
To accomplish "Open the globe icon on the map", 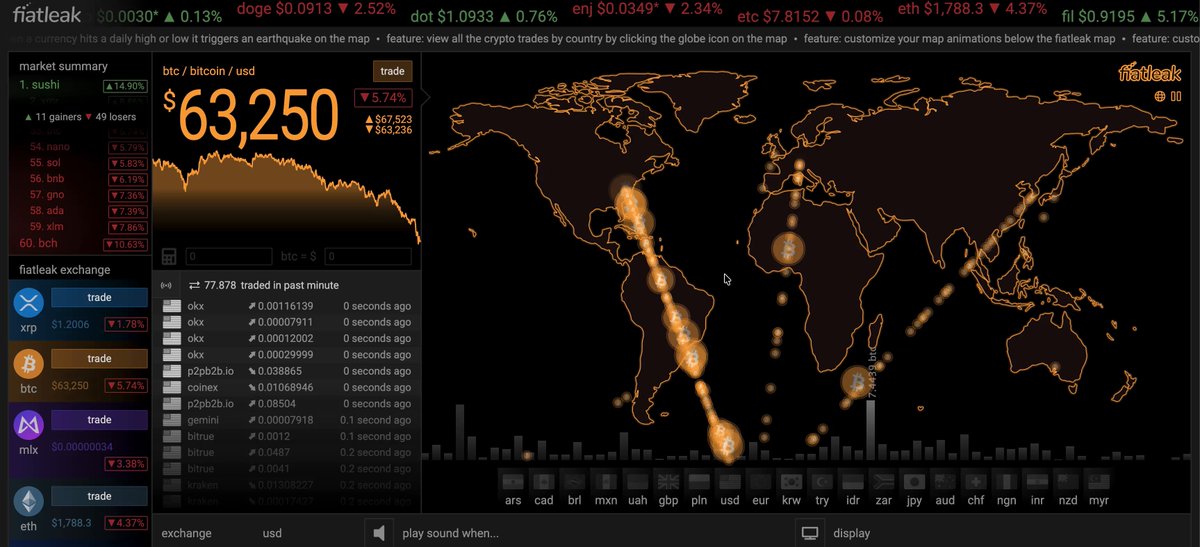I will pyautogui.click(x=1160, y=96).
